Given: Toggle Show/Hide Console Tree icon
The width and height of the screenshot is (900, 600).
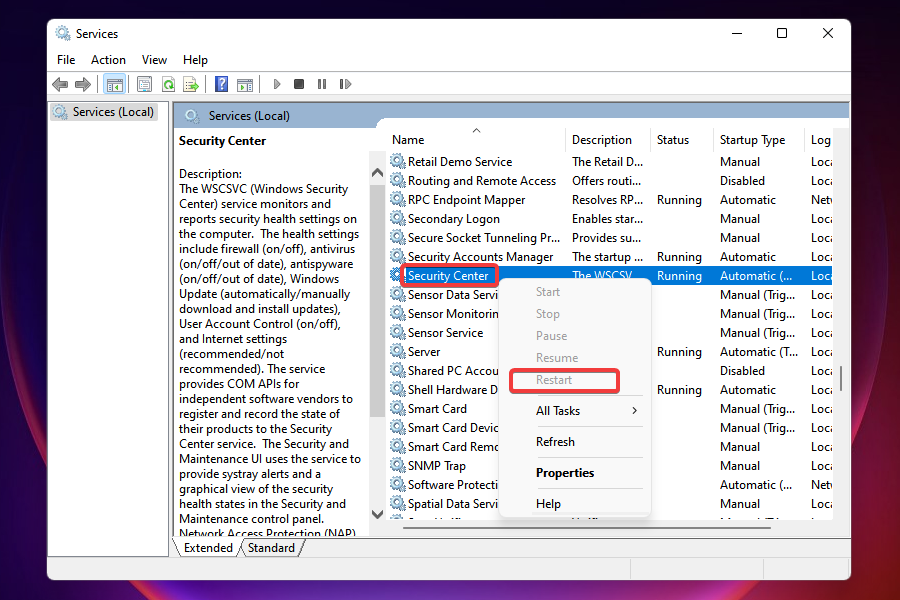Looking at the screenshot, I should pyautogui.click(x=115, y=84).
